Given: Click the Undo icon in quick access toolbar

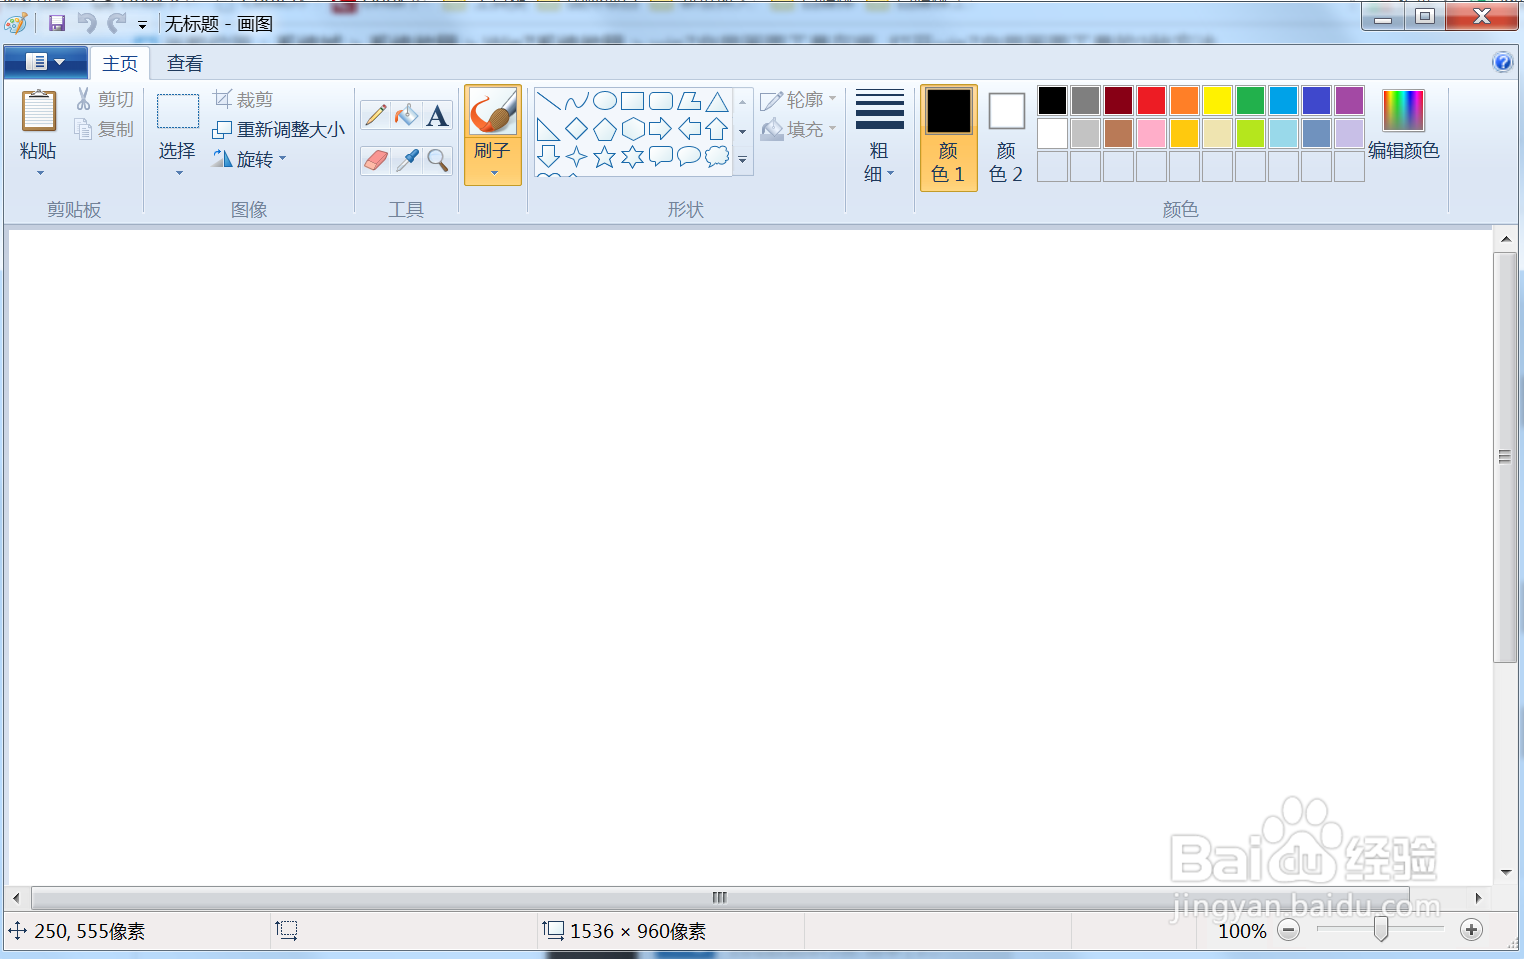Looking at the screenshot, I should (89, 22).
